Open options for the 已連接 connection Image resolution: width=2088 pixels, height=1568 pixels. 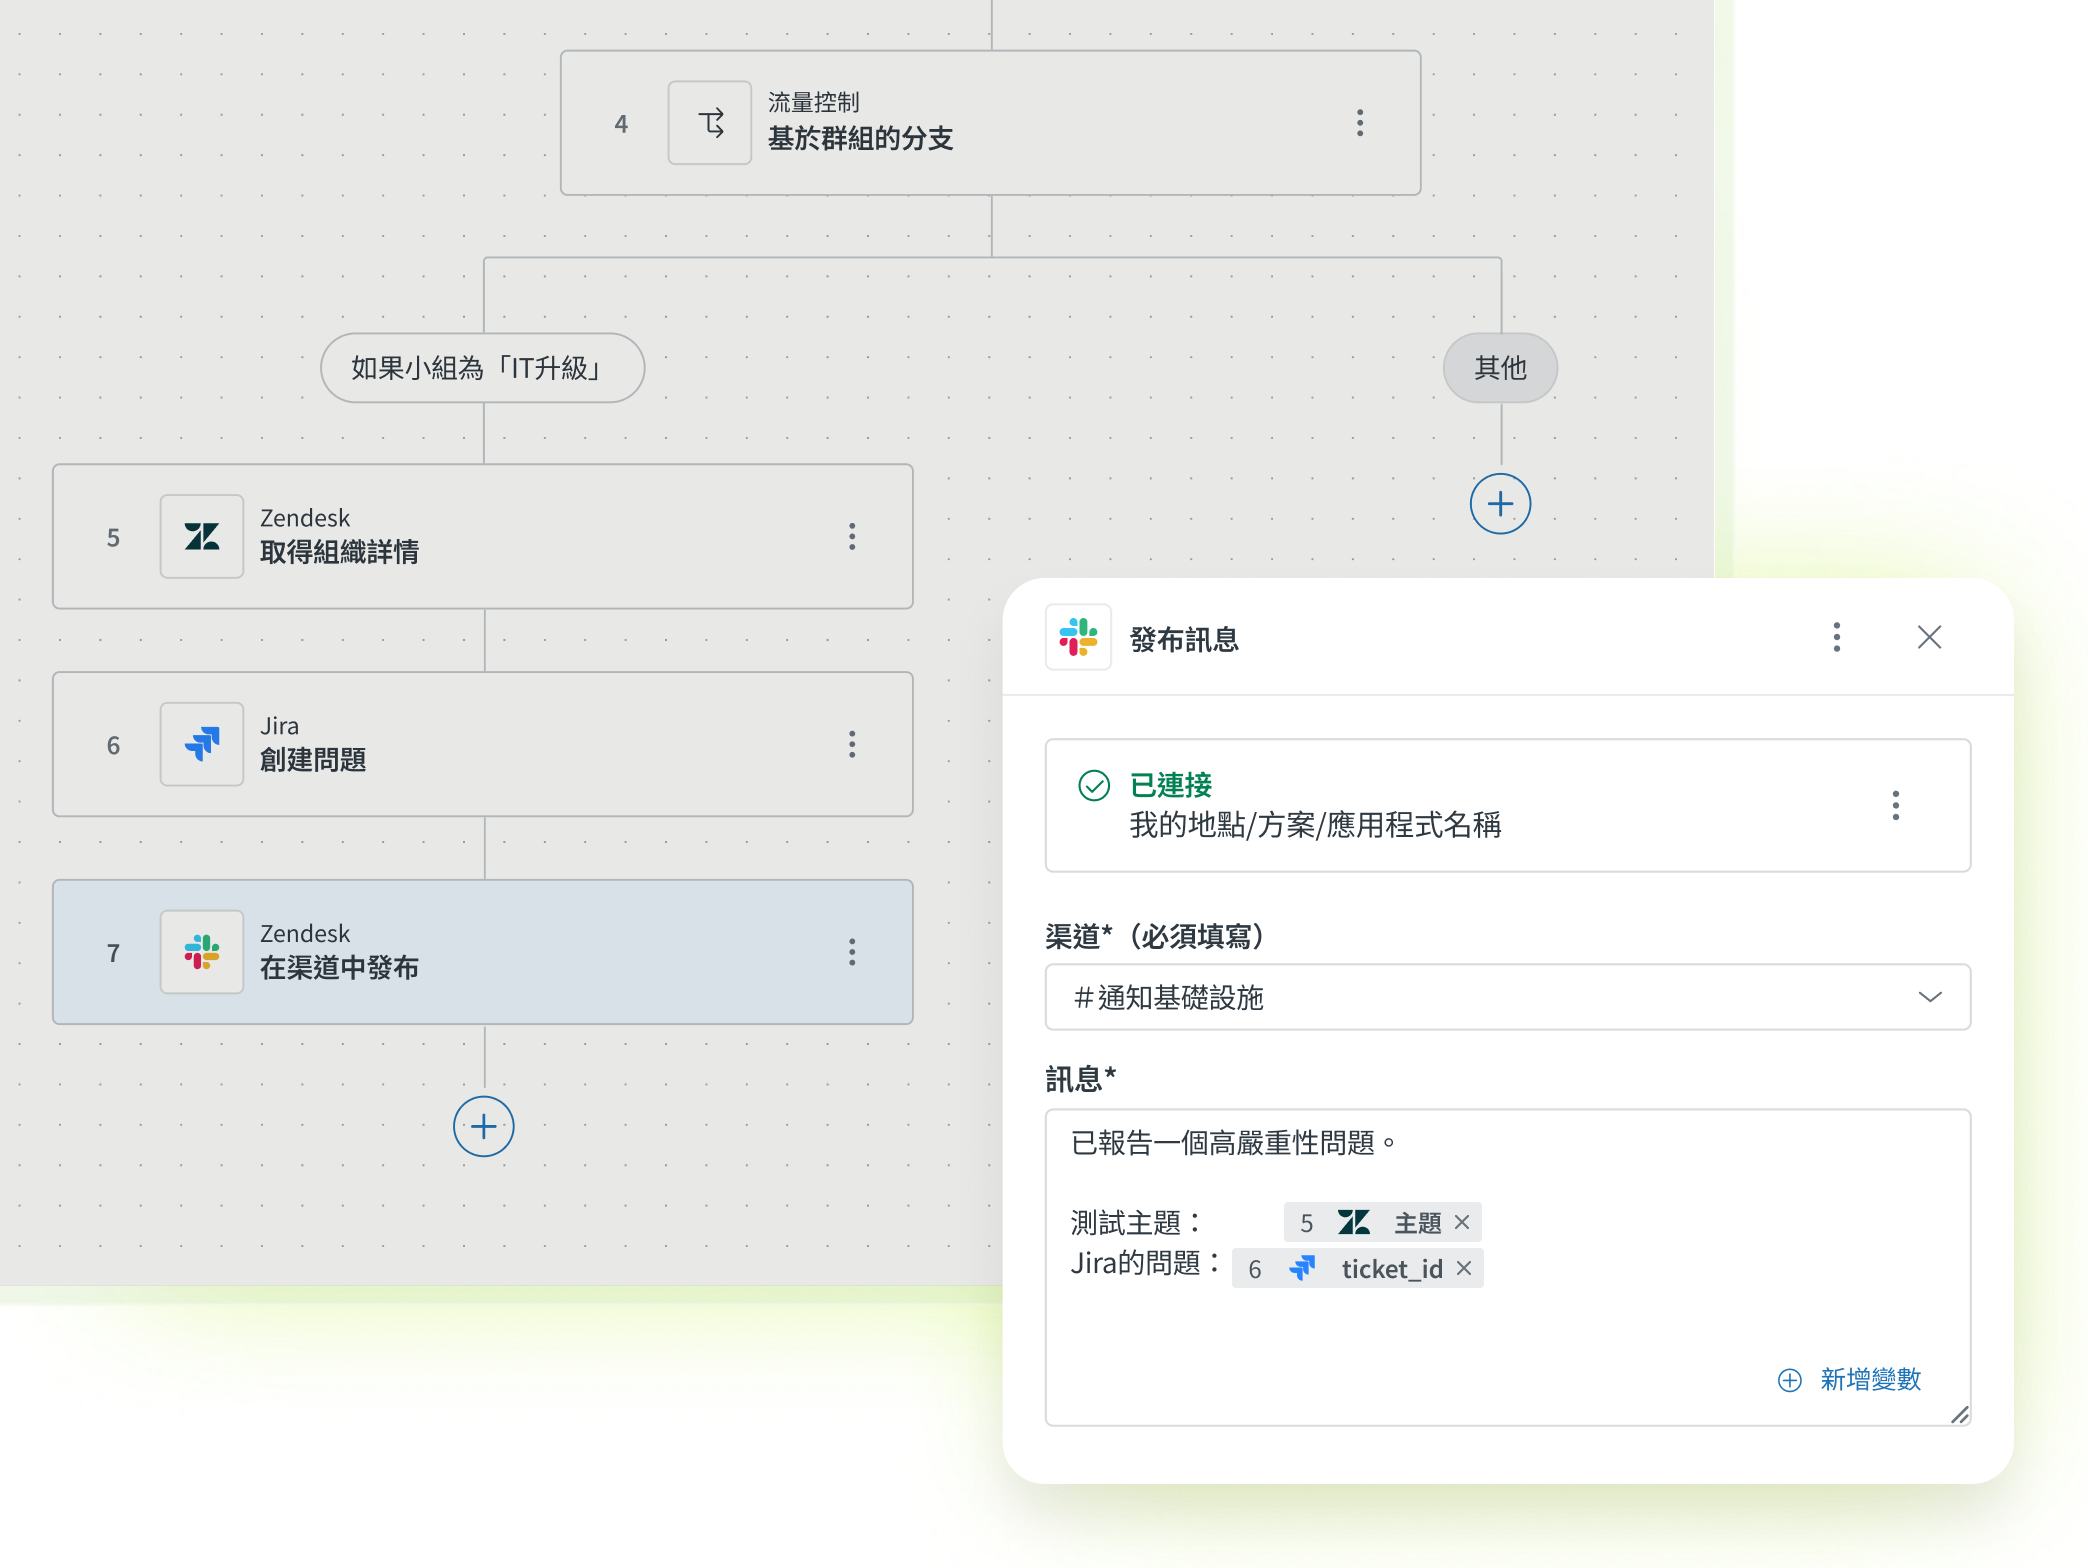pos(1896,805)
